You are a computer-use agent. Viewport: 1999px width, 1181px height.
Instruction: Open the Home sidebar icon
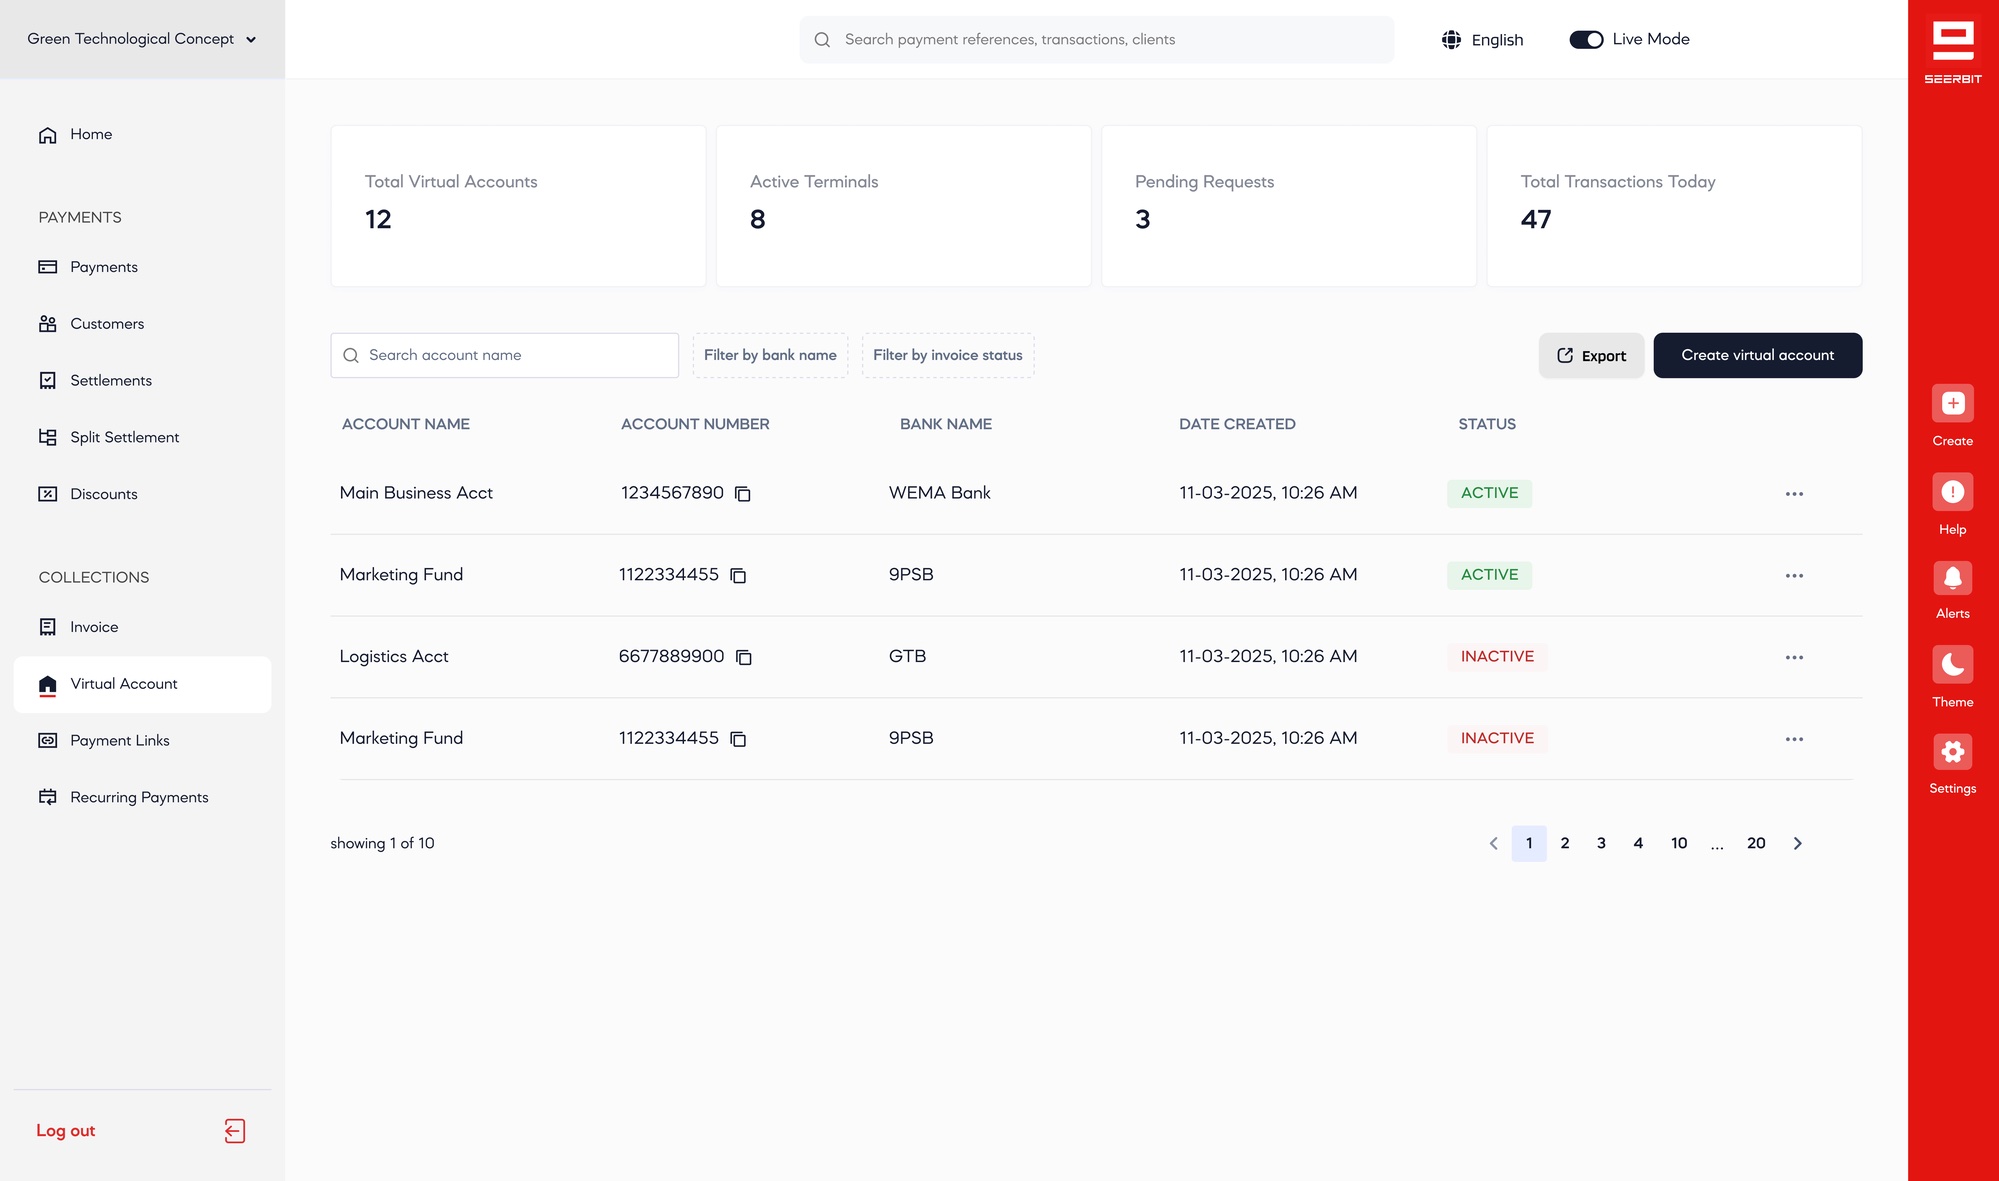pyautogui.click(x=47, y=135)
